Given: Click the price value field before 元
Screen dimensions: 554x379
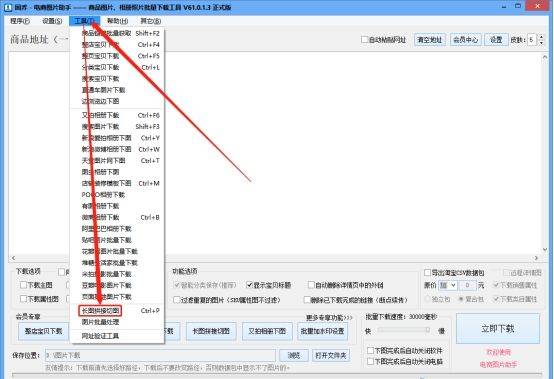Looking at the screenshot, I should pos(467,285).
